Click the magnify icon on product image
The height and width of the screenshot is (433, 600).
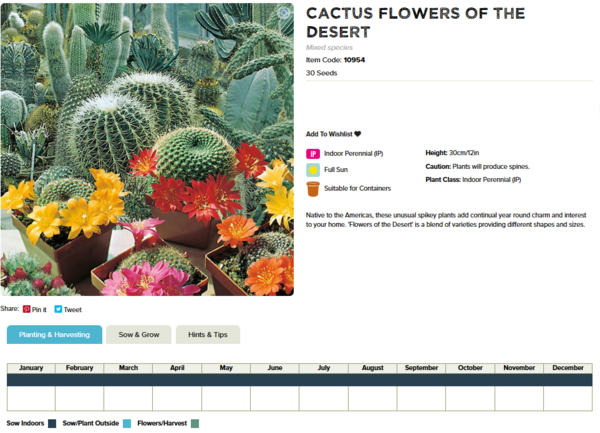283,14
